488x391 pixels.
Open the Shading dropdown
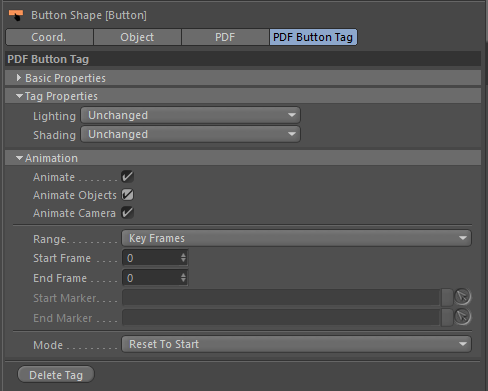click(x=190, y=134)
